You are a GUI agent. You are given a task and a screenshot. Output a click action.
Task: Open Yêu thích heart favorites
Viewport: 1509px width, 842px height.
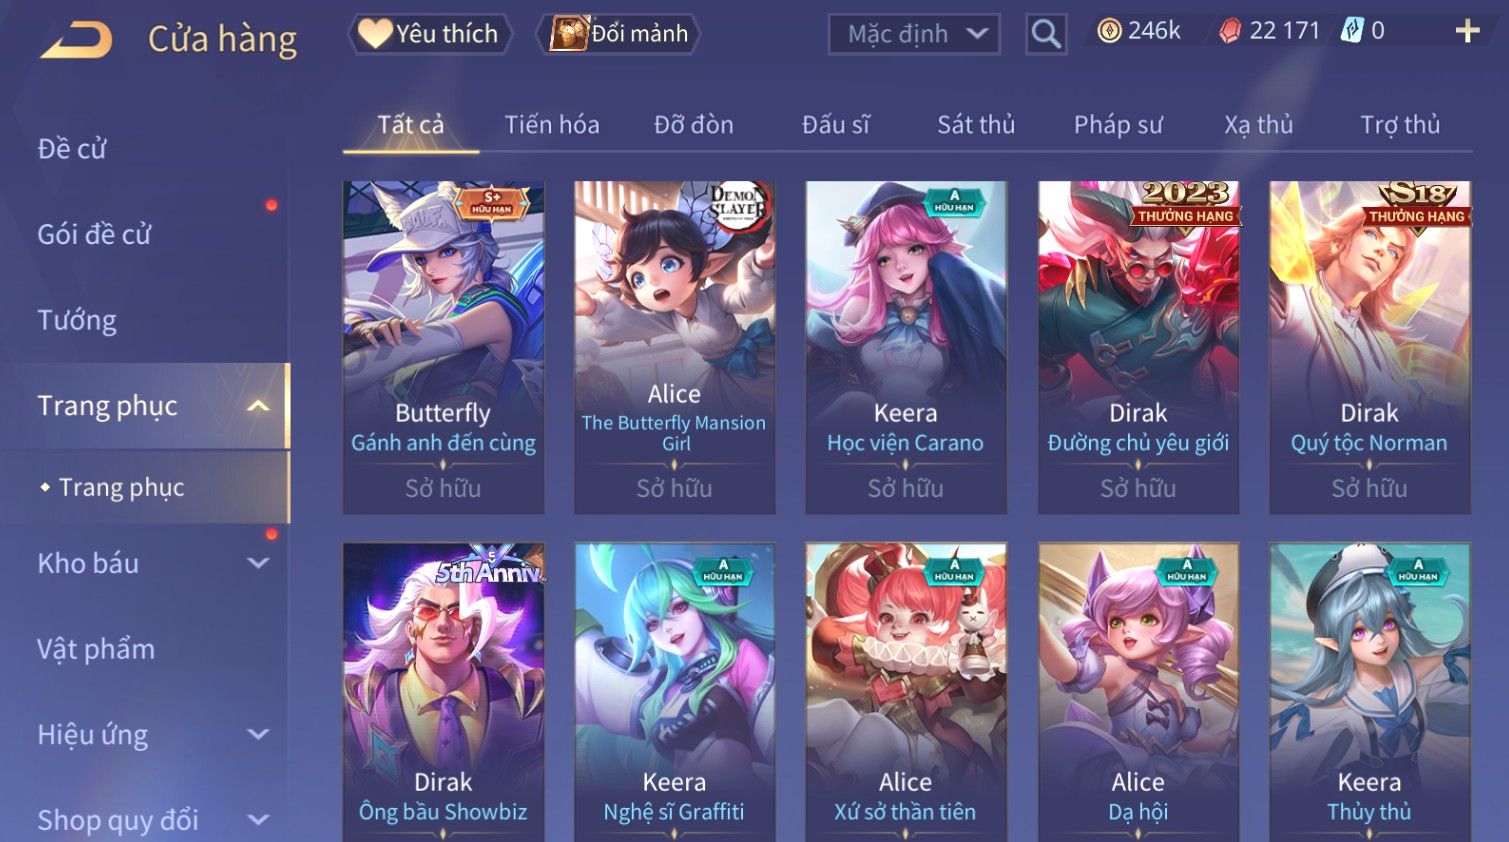[x=429, y=34]
